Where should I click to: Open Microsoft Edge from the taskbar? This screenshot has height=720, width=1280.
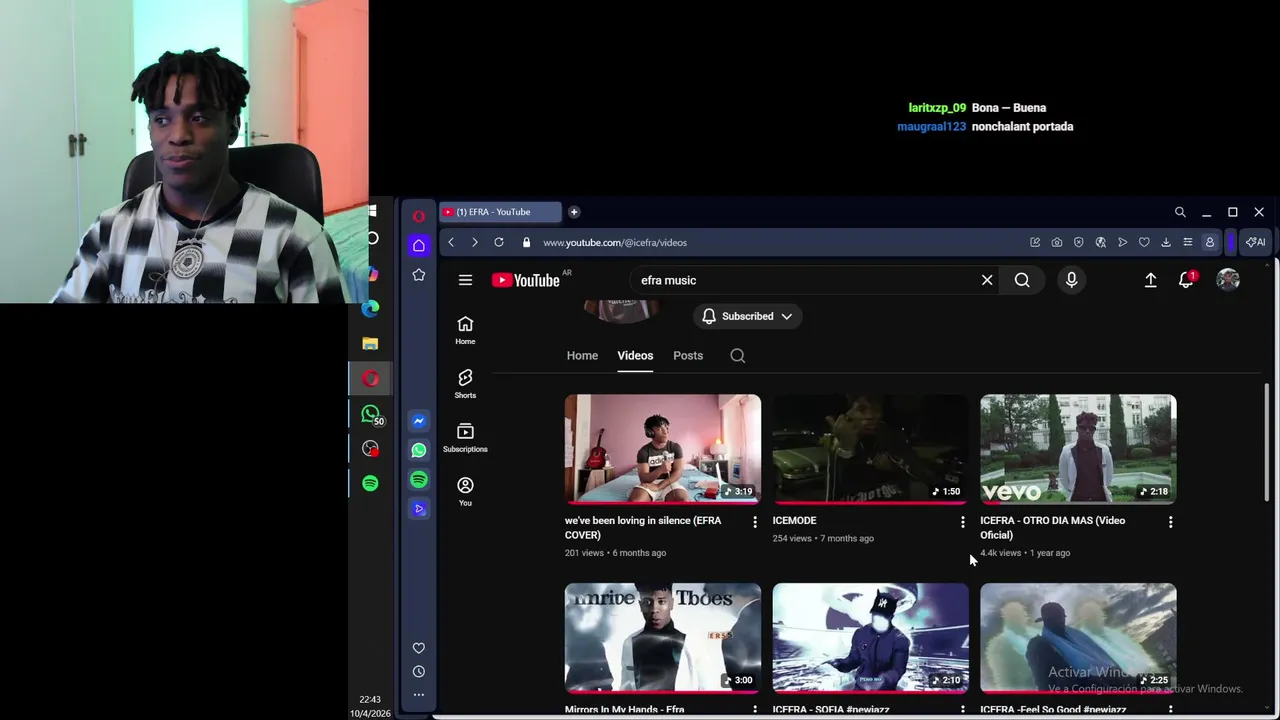(371, 308)
